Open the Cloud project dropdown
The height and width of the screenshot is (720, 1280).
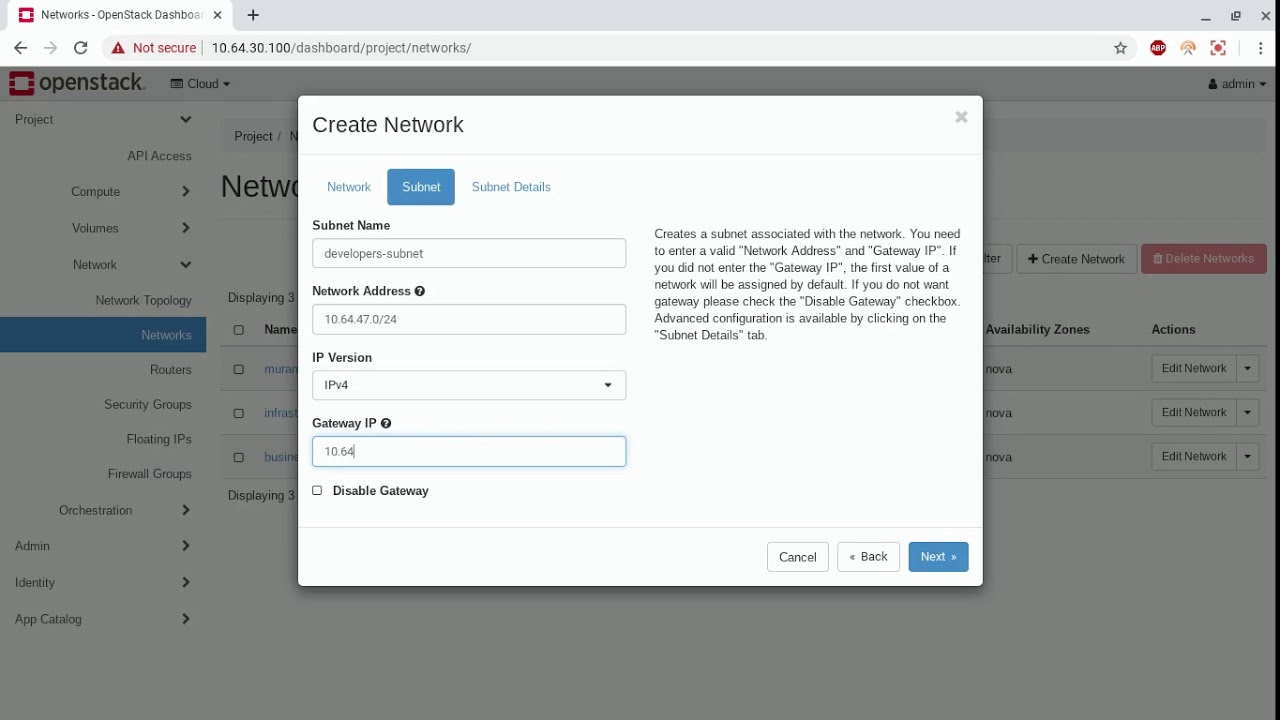tap(200, 84)
